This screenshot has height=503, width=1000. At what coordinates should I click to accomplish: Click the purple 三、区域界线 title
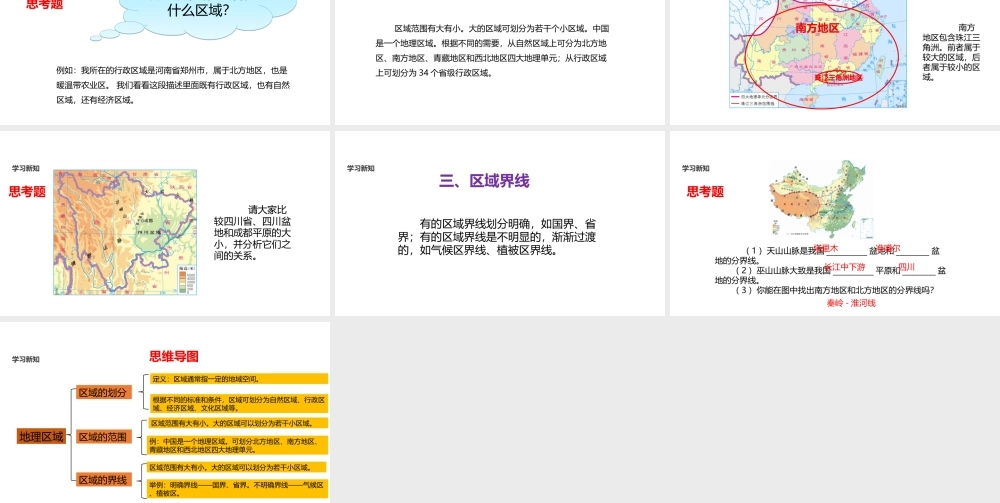click(484, 181)
